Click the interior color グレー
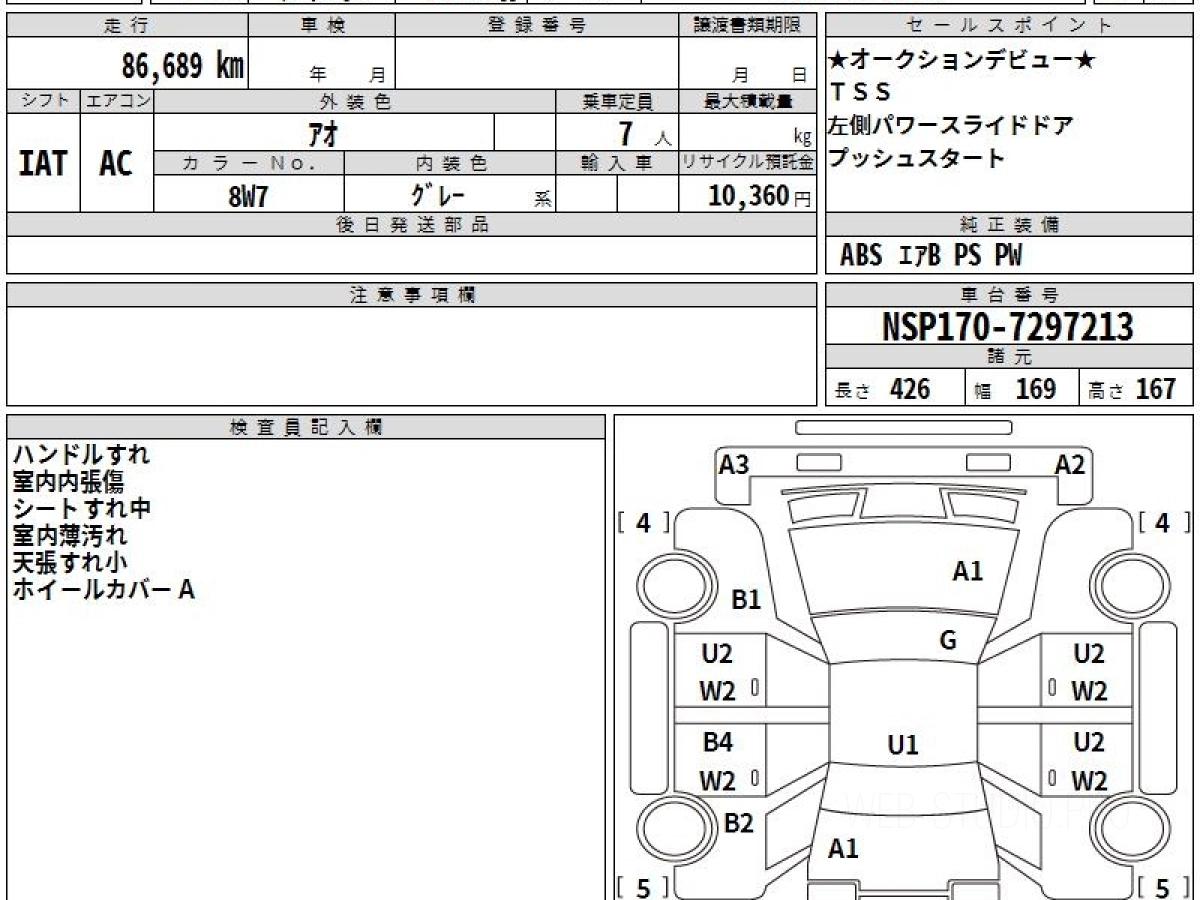The image size is (1200, 900). (x=440, y=195)
